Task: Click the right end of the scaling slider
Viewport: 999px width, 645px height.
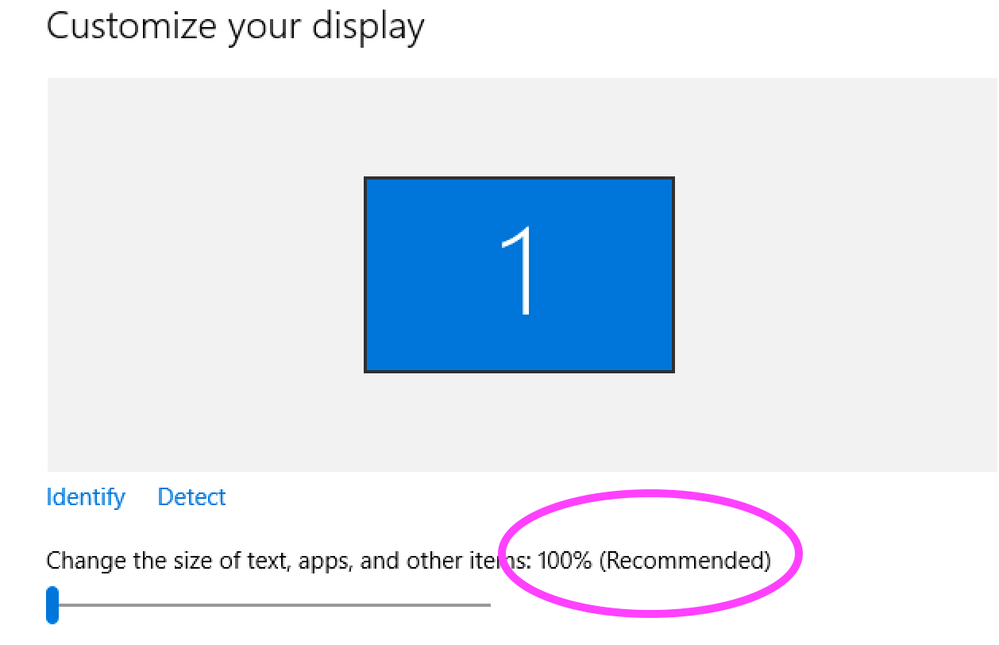Action: click(x=488, y=605)
